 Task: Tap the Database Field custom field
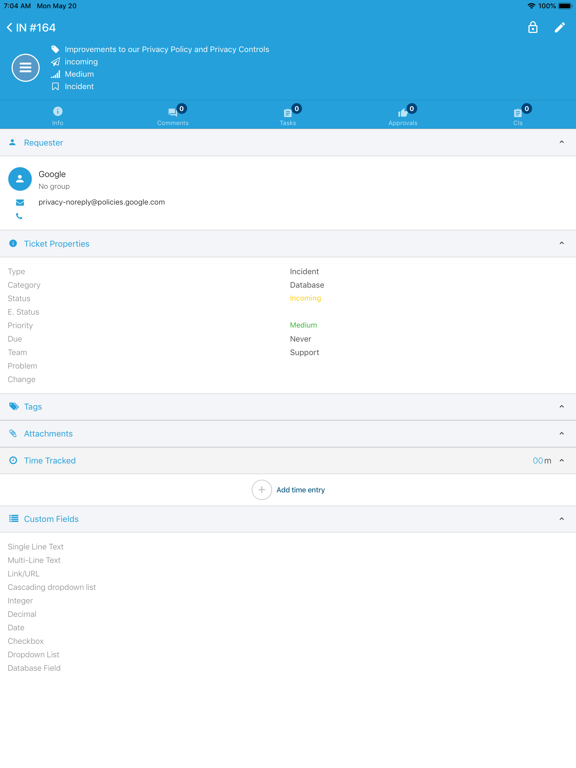pyautogui.click(x=34, y=668)
